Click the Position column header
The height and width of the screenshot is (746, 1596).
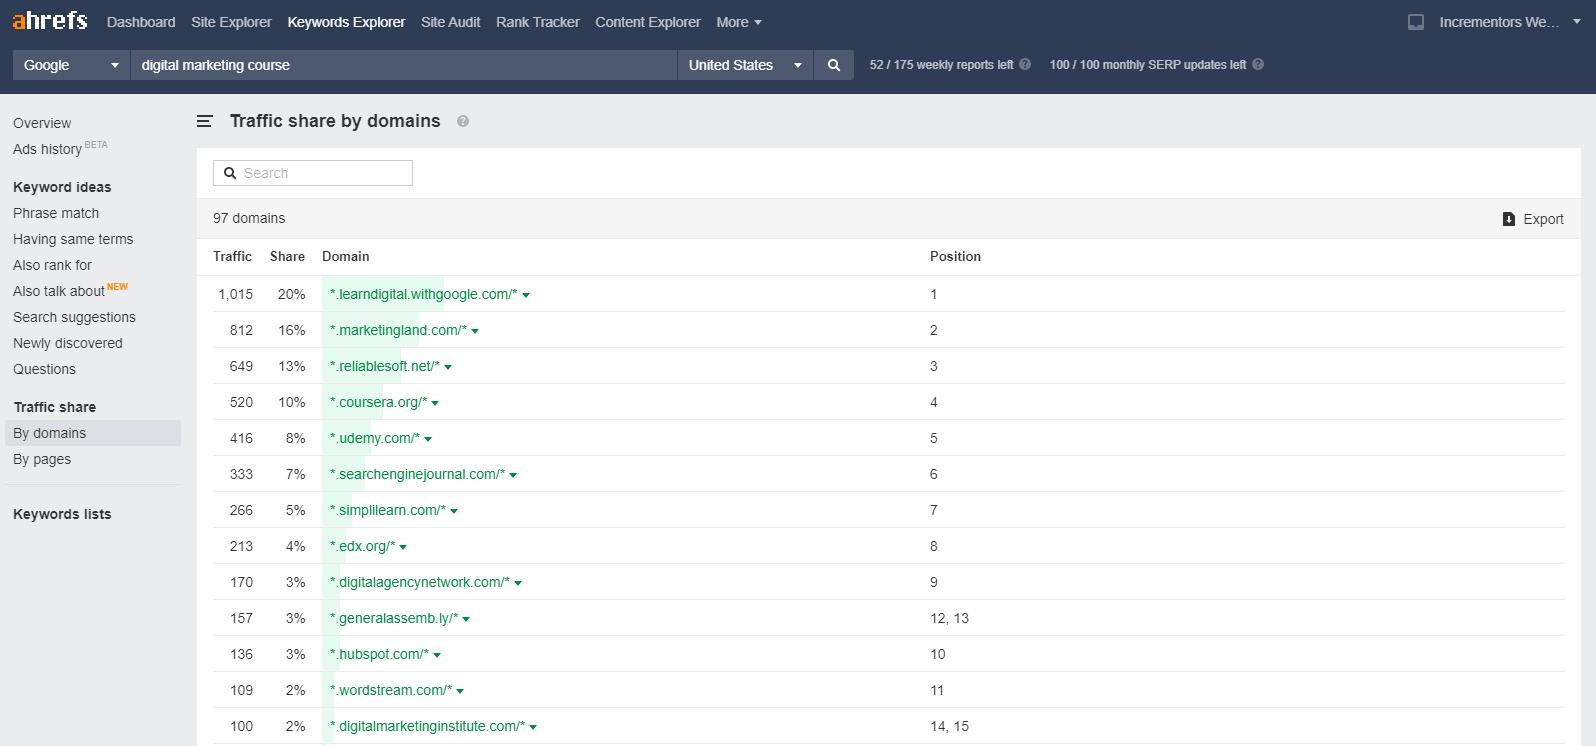coord(955,256)
